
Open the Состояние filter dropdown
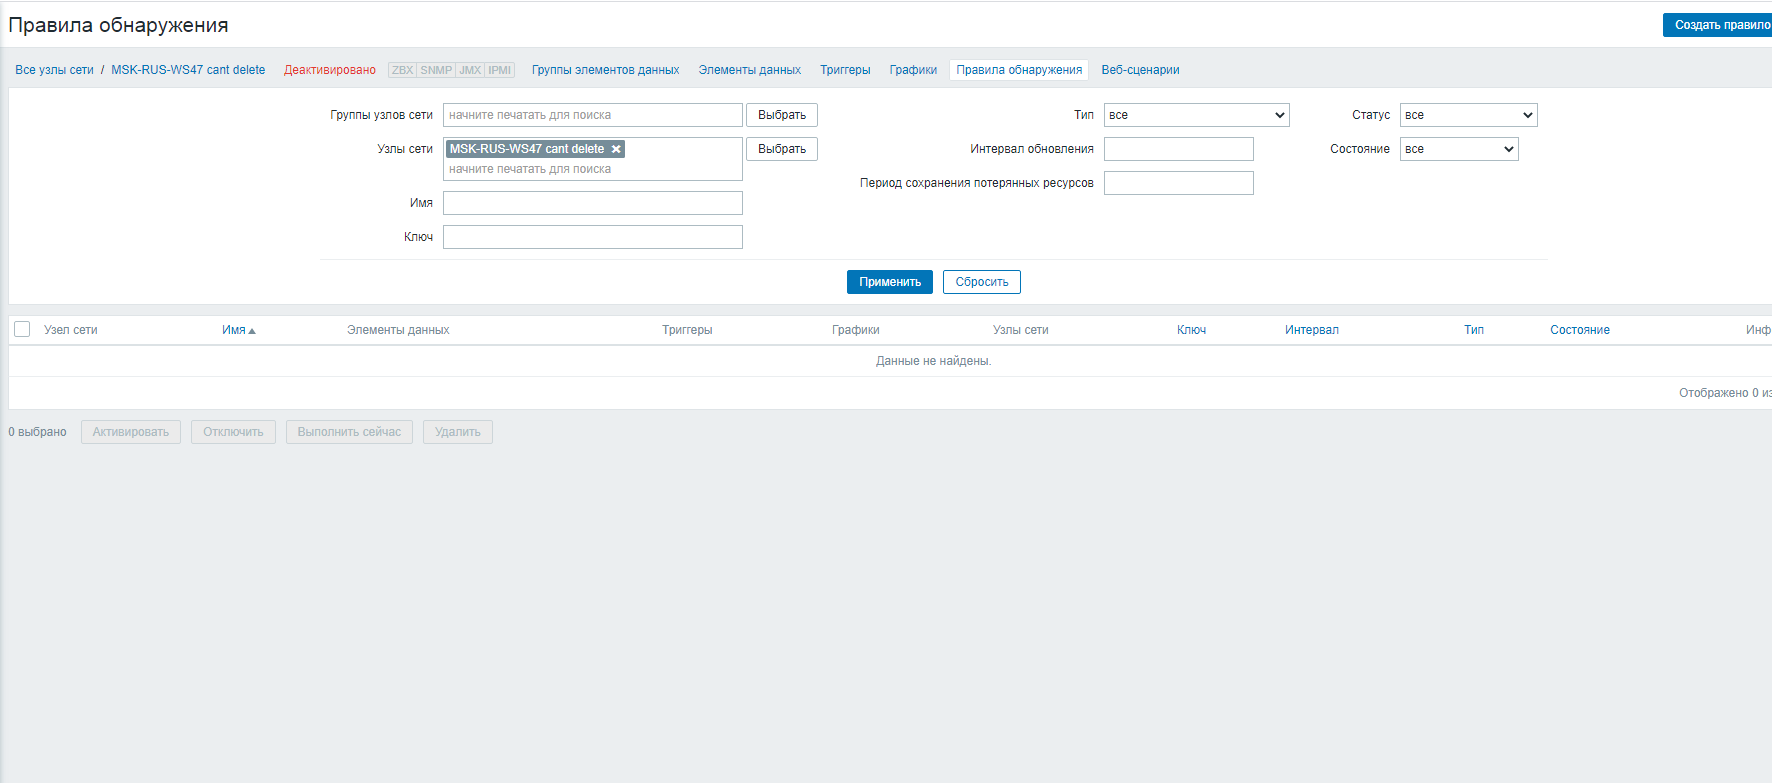1459,149
